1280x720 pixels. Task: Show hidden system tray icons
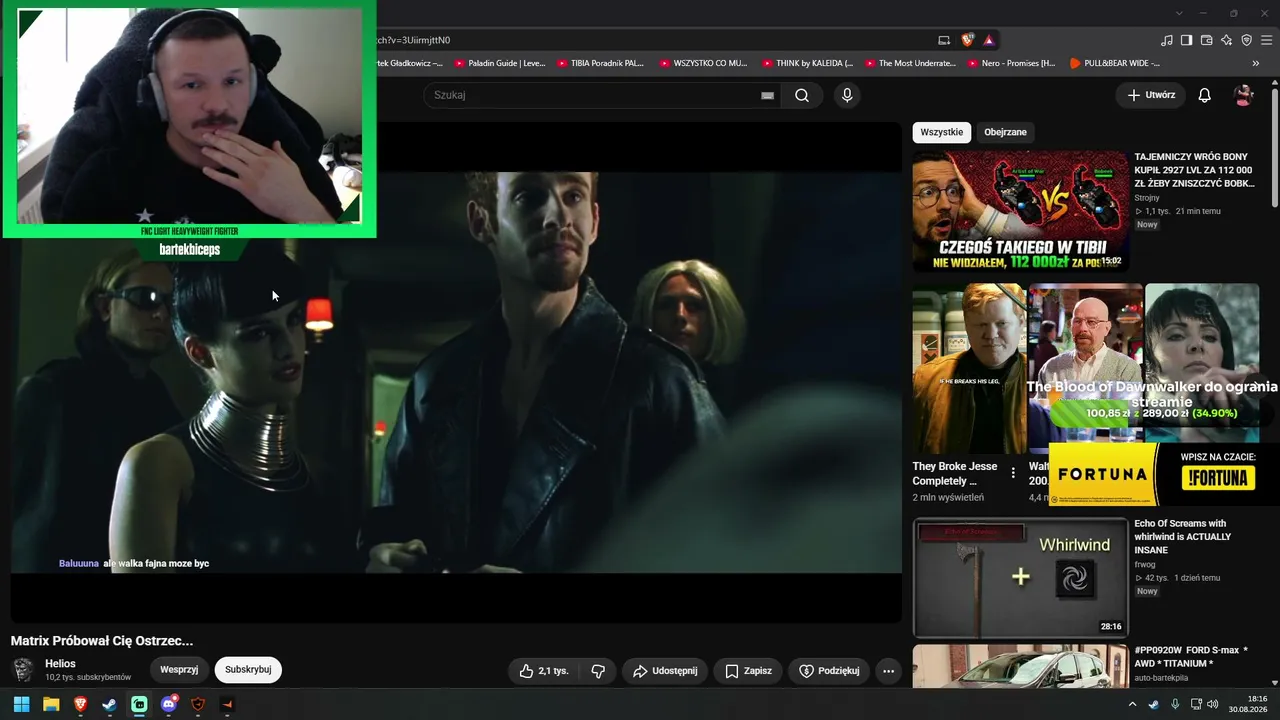(1132, 704)
